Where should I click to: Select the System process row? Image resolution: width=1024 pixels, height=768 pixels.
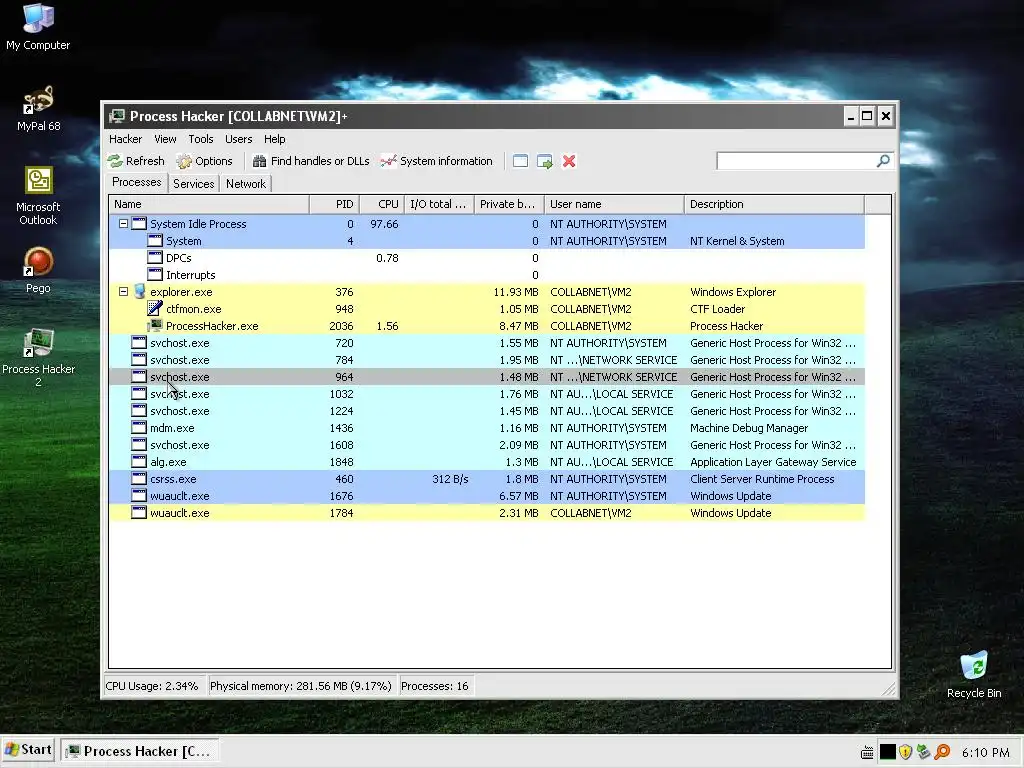(487, 241)
